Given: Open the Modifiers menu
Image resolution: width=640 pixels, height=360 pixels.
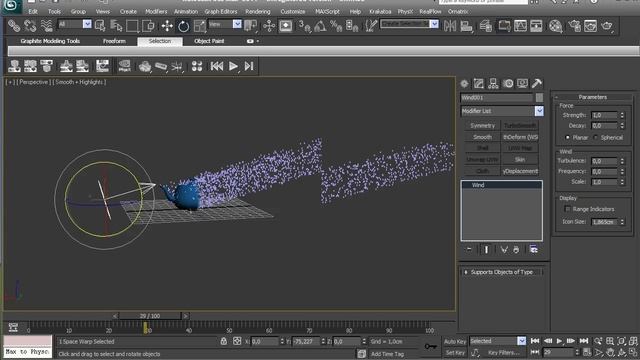Looking at the screenshot, I should pos(156,11).
